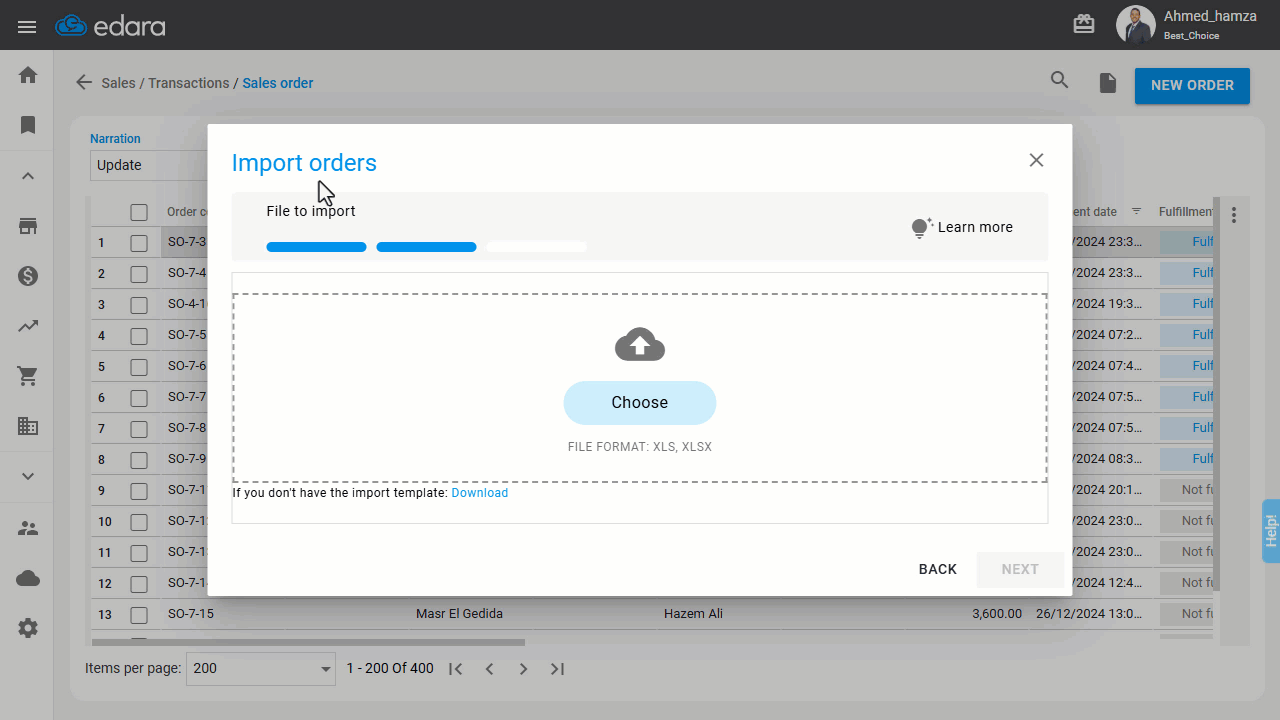Viewport: 1280px width, 720px height.
Task: Open the Ahmed_hamza profile avatar
Action: coord(1136,25)
